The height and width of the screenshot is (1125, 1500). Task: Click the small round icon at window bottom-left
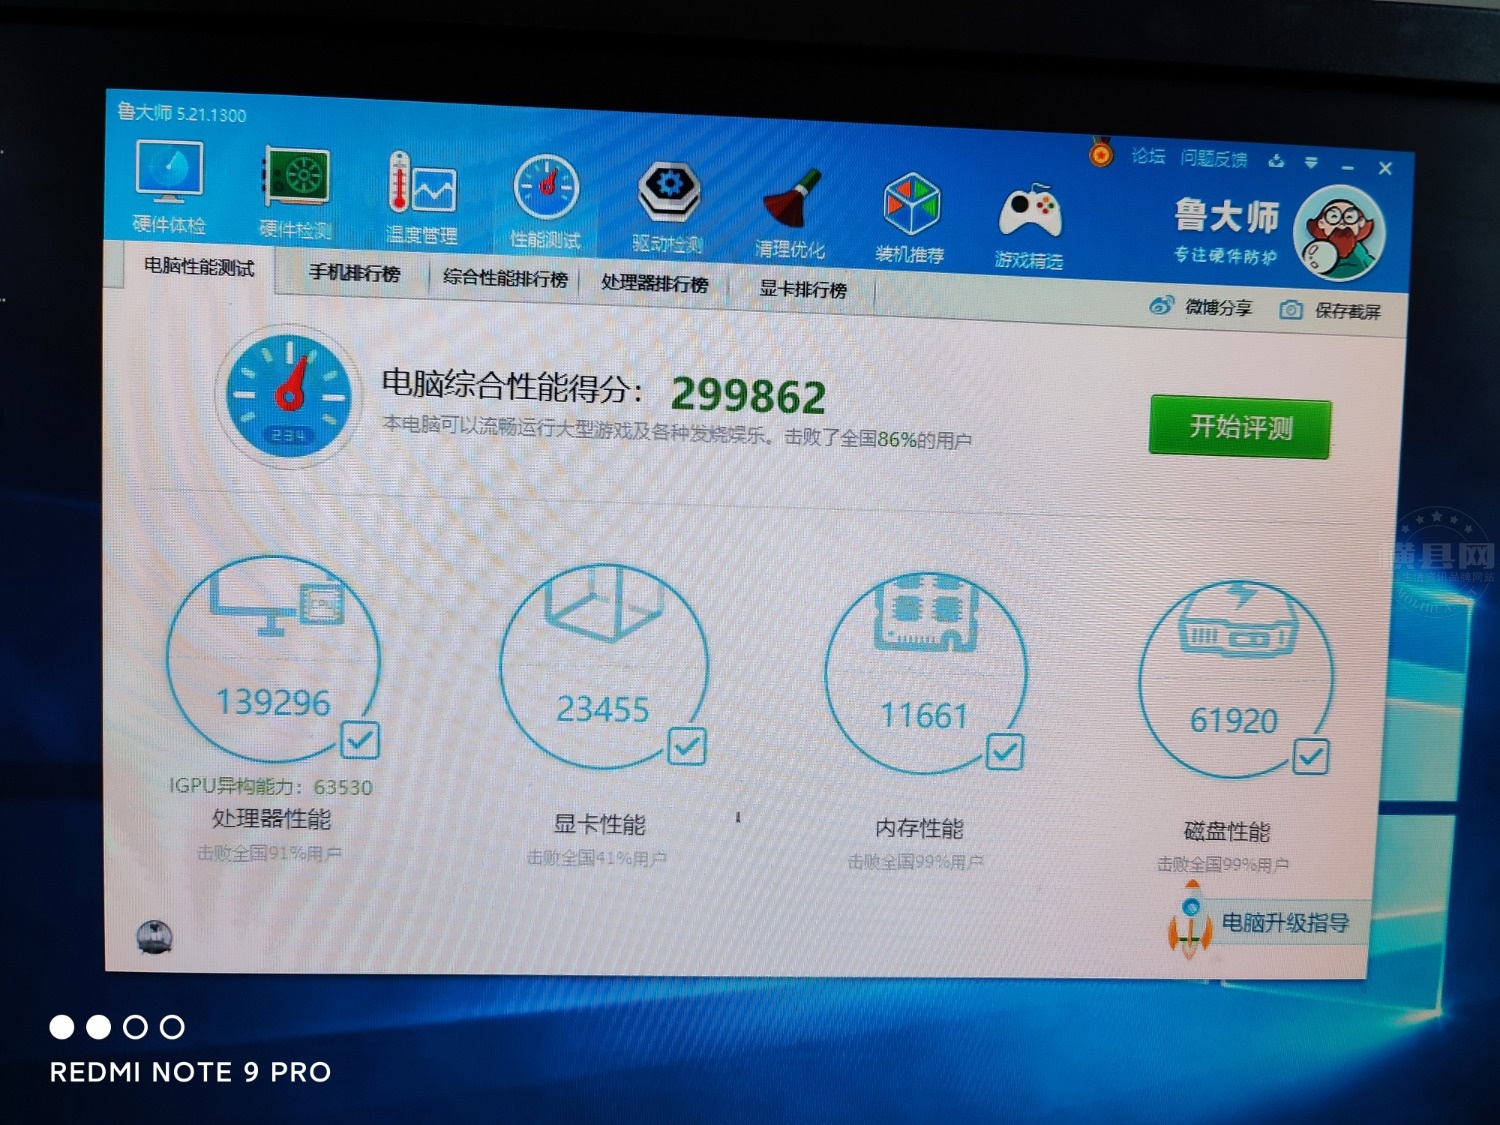pos(154,936)
